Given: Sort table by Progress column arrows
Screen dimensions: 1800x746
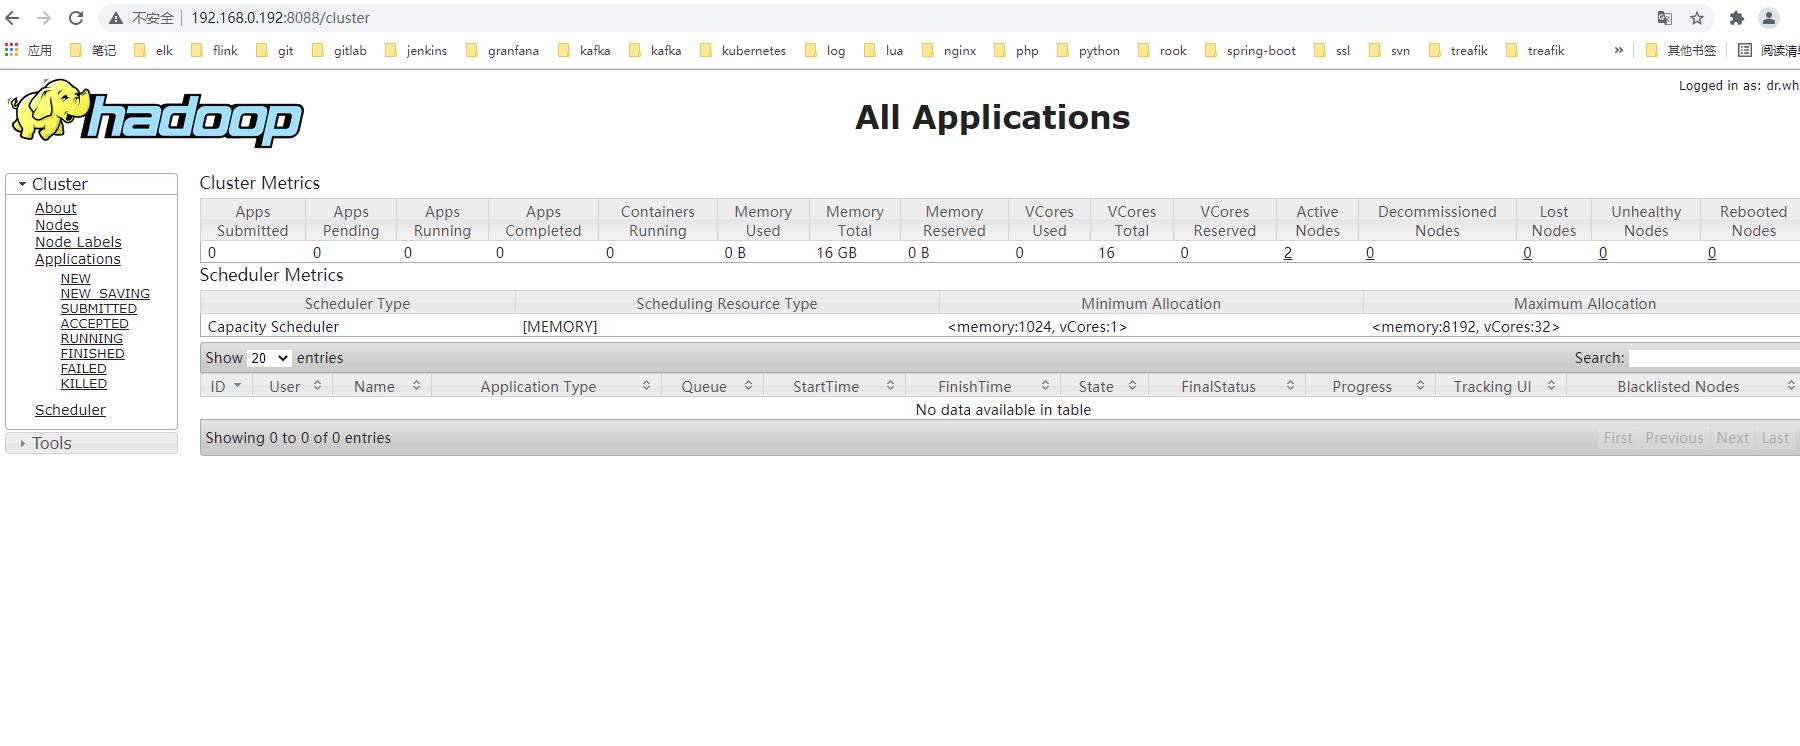Looking at the screenshot, I should [x=1420, y=386].
